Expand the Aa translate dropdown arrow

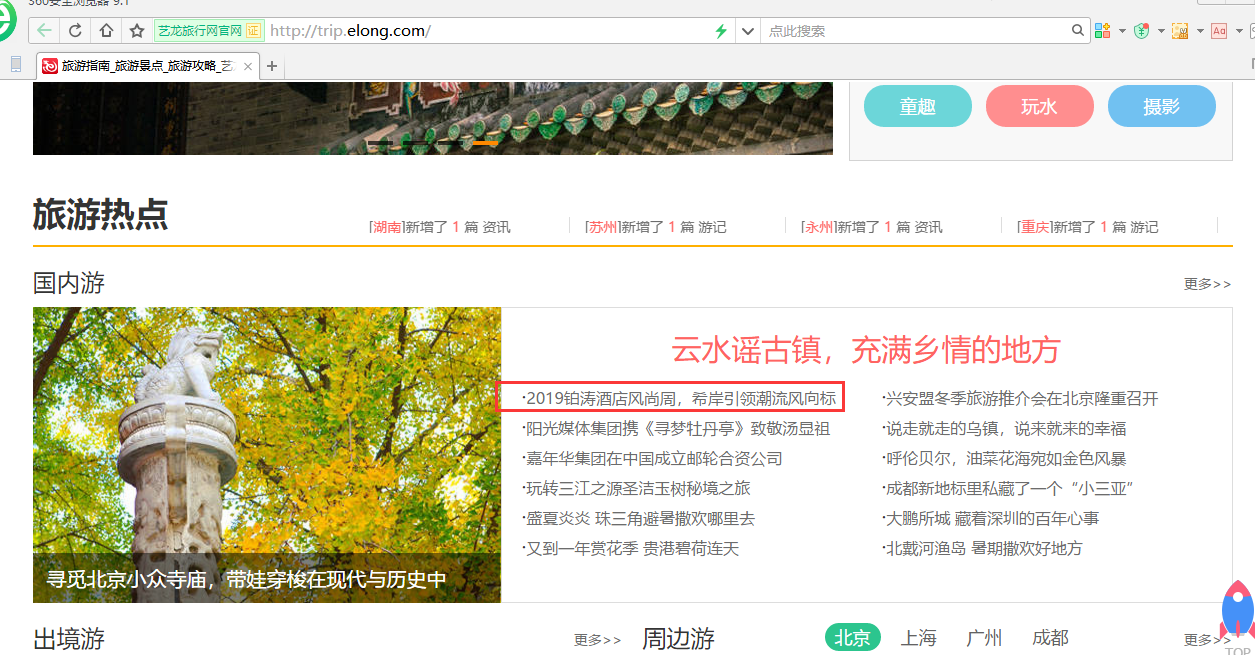(x=1239, y=31)
